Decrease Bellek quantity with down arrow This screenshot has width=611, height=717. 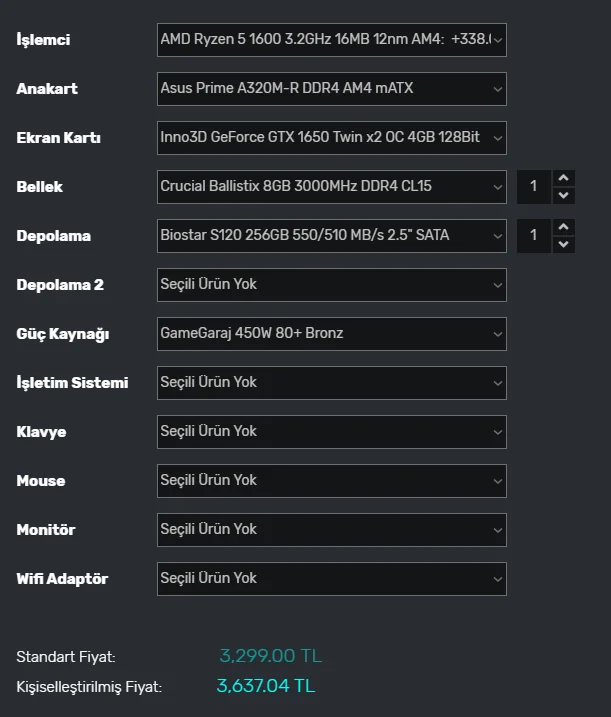(564, 195)
